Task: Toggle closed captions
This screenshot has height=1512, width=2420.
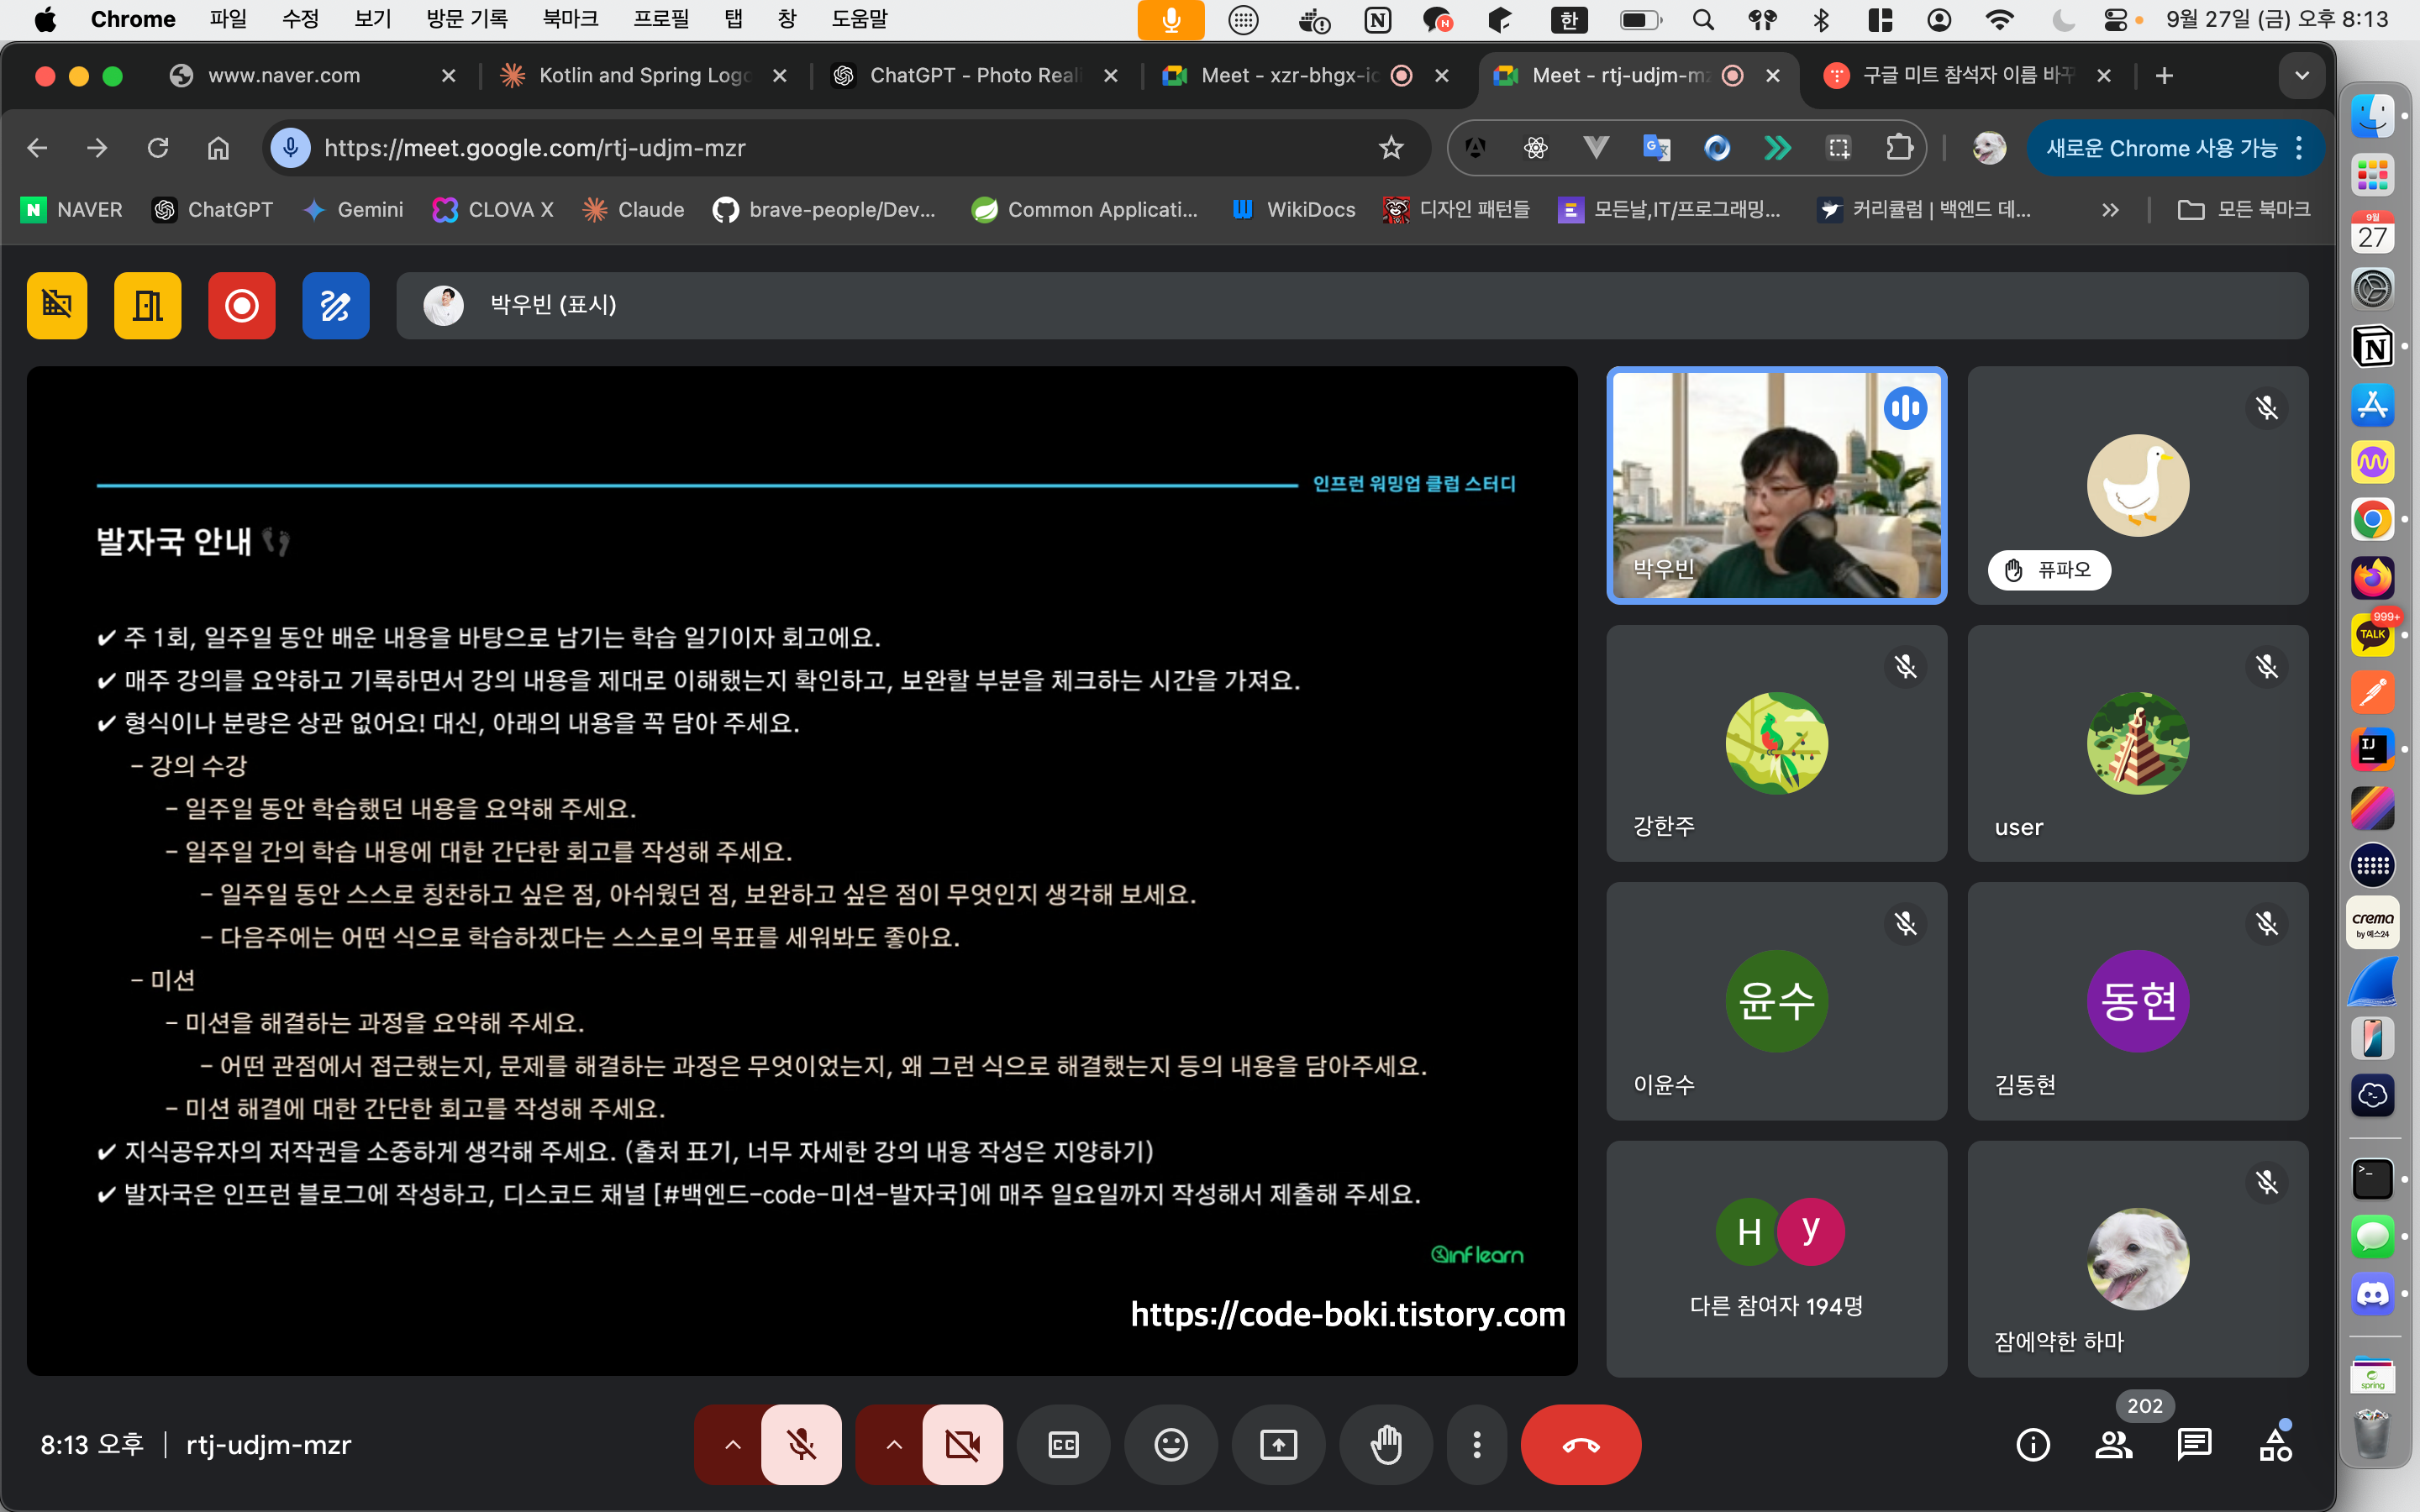Action: tap(1063, 1444)
